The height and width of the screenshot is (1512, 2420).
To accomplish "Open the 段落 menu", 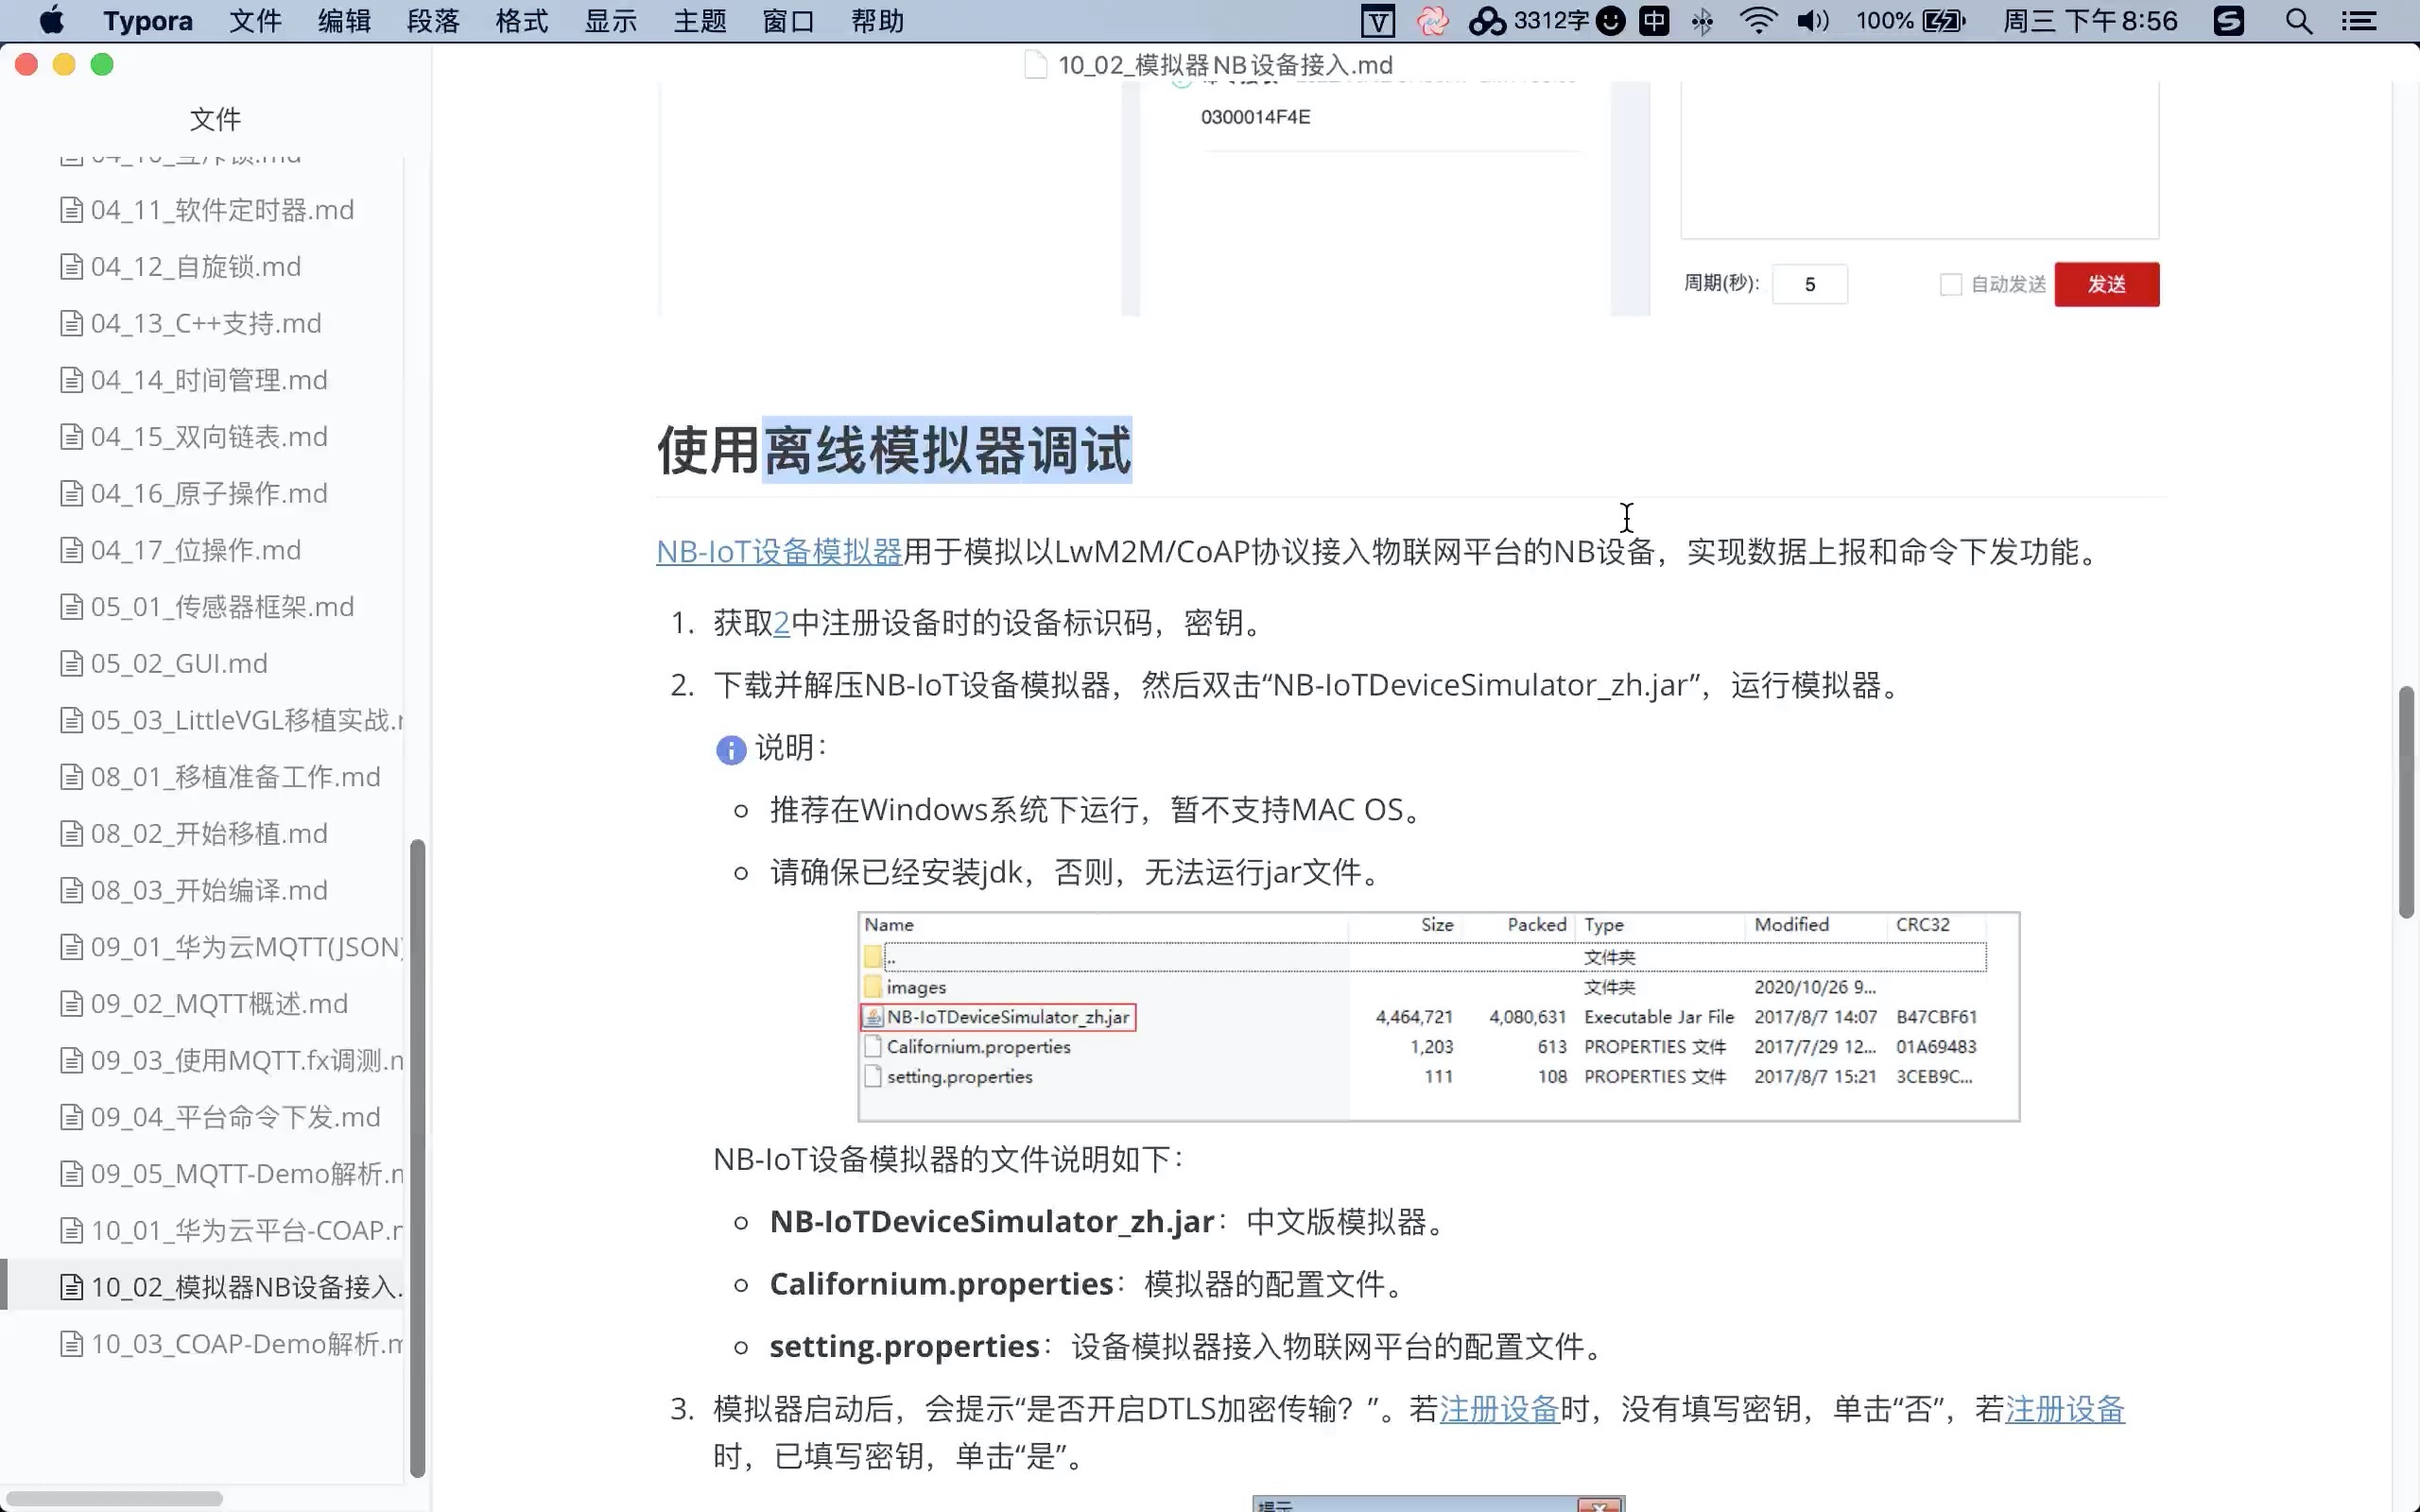I will pyautogui.click(x=433, y=21).
